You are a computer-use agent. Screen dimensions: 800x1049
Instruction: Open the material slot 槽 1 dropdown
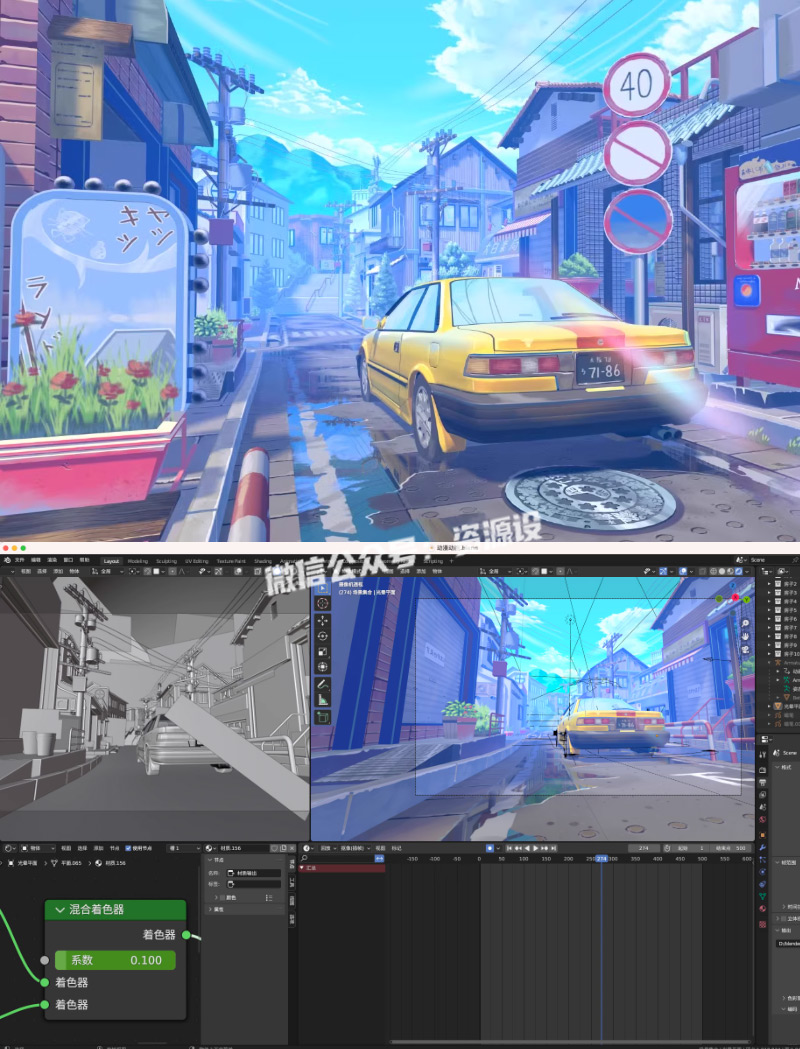click(184, 848)
